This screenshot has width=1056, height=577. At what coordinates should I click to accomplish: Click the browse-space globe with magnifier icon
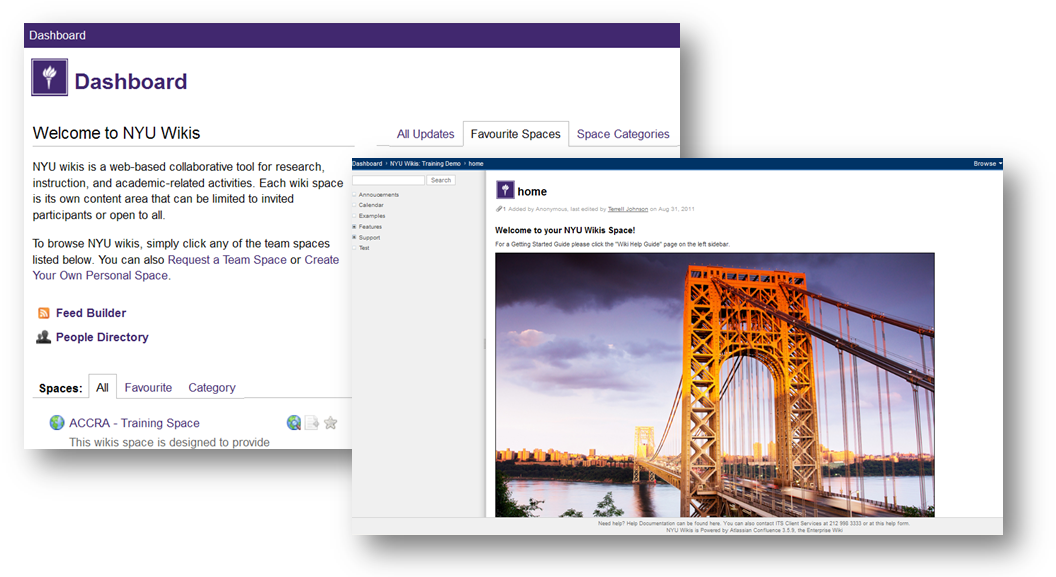tap(293, 423)
